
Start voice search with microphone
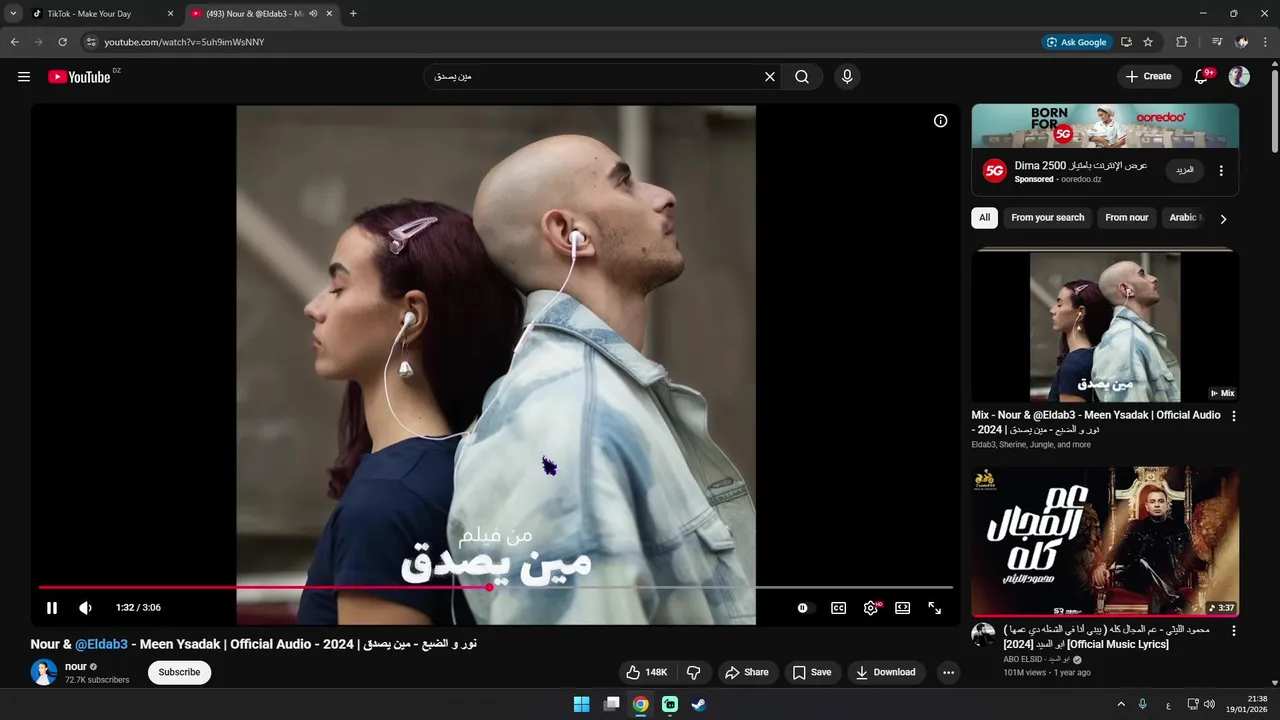pyautogui.click(x=847, y=77)
